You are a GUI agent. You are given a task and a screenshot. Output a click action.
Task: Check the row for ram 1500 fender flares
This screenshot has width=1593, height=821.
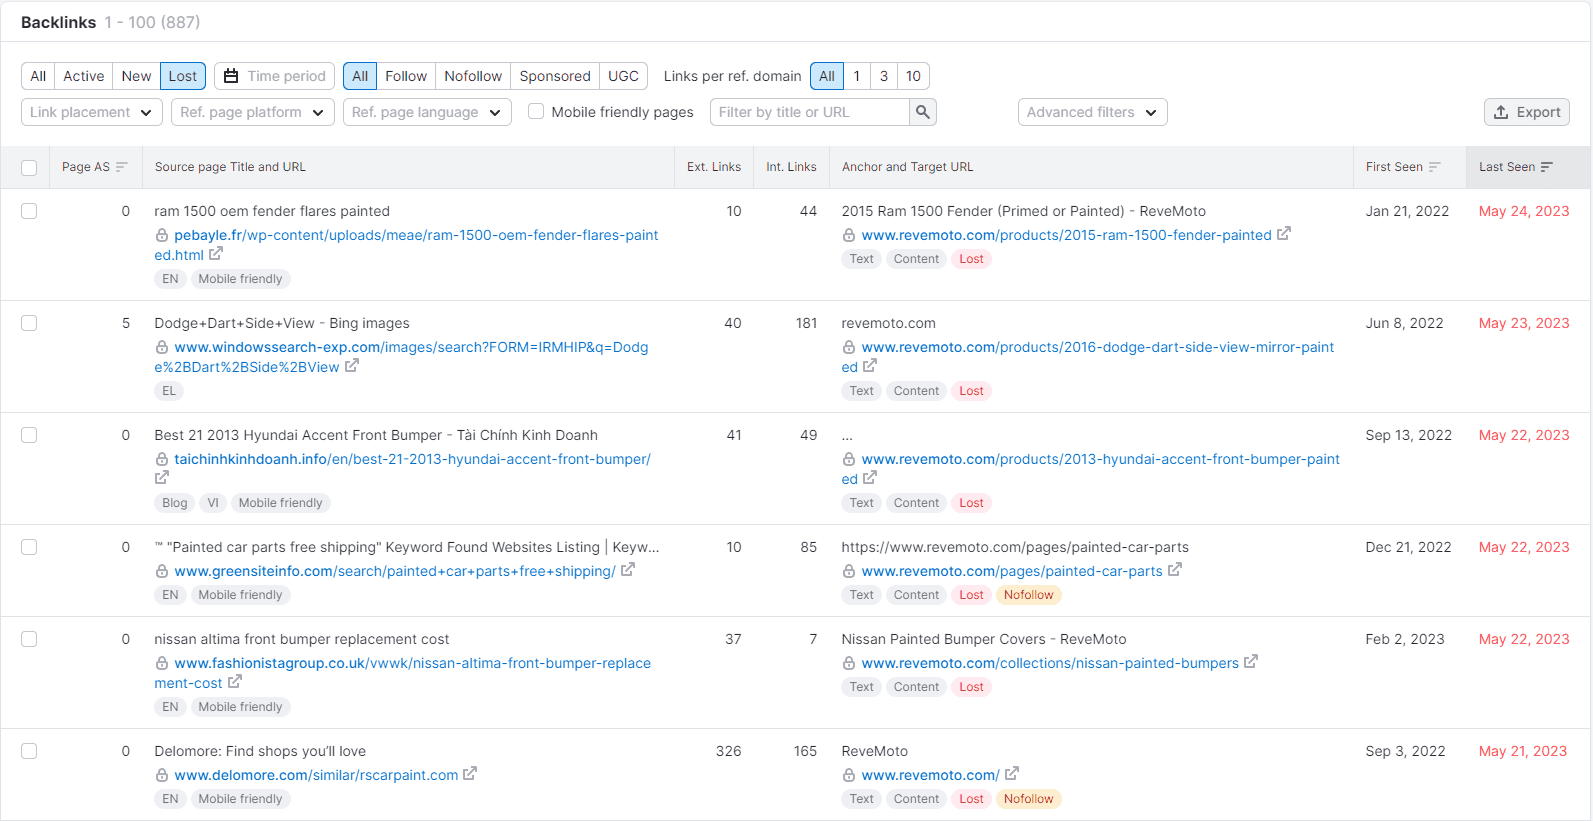[29, 211]
